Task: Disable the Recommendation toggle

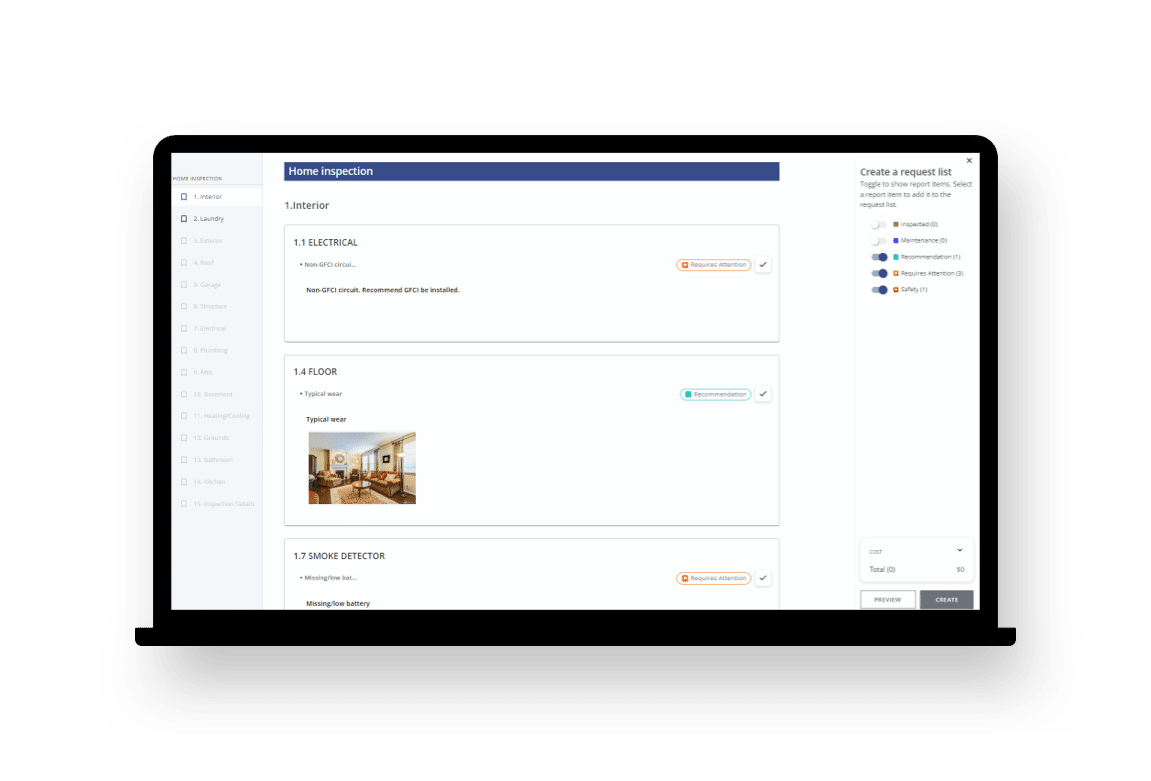Action: pyautogui.click(x=879, y=257)
